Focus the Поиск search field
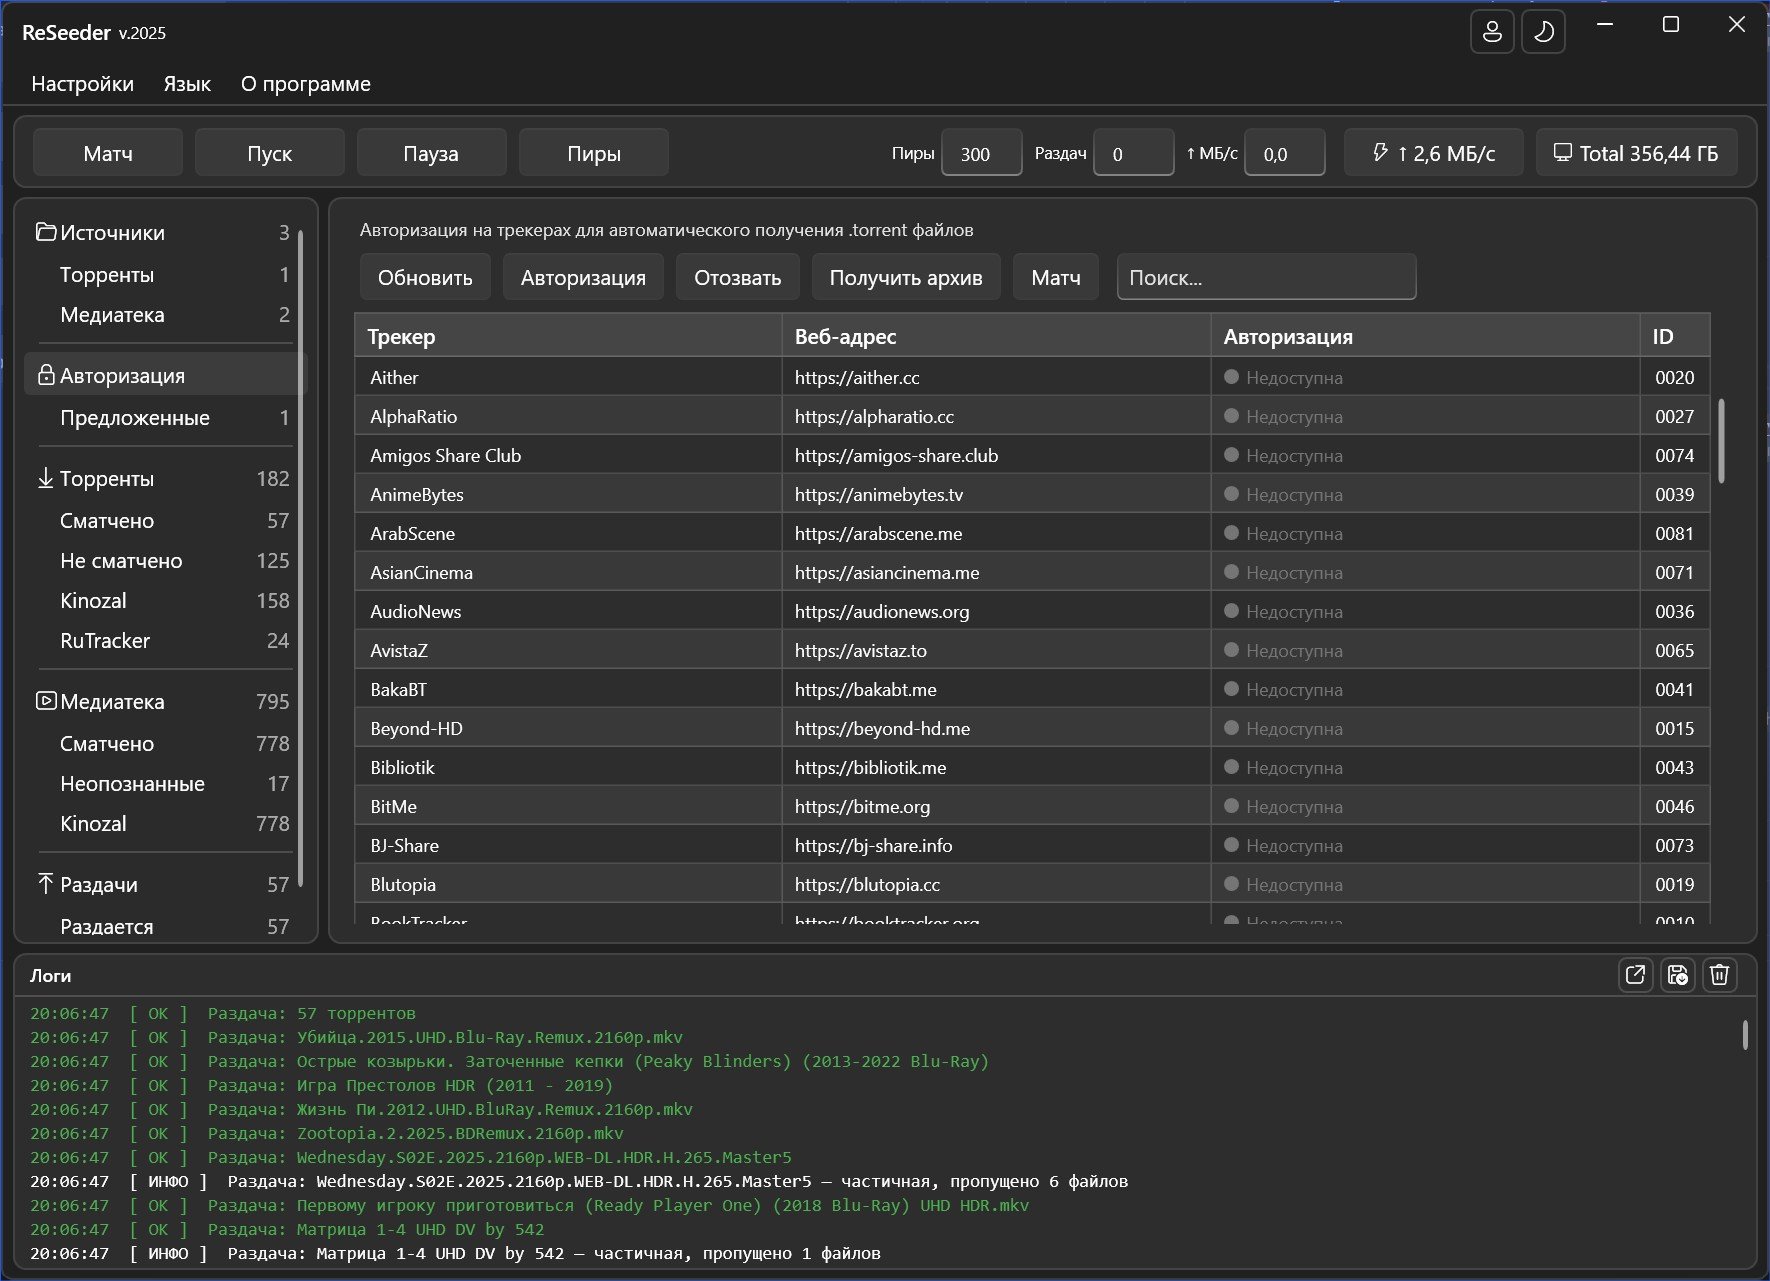Image resolution: width=1770 pixels, height=1281 pixels. pos(1265,277)
